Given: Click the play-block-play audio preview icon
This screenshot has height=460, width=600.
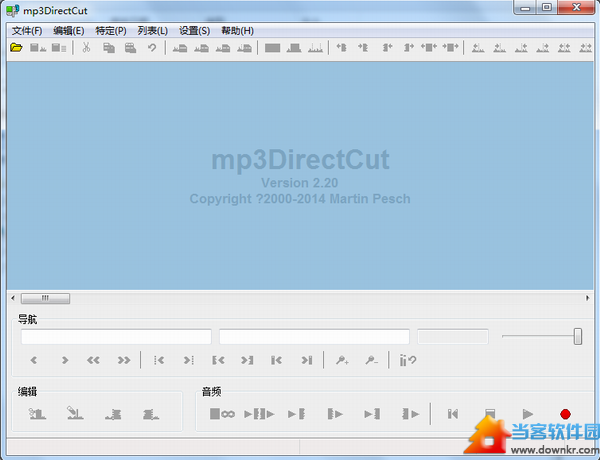Looking at the screenshot, I should (259, 414).
